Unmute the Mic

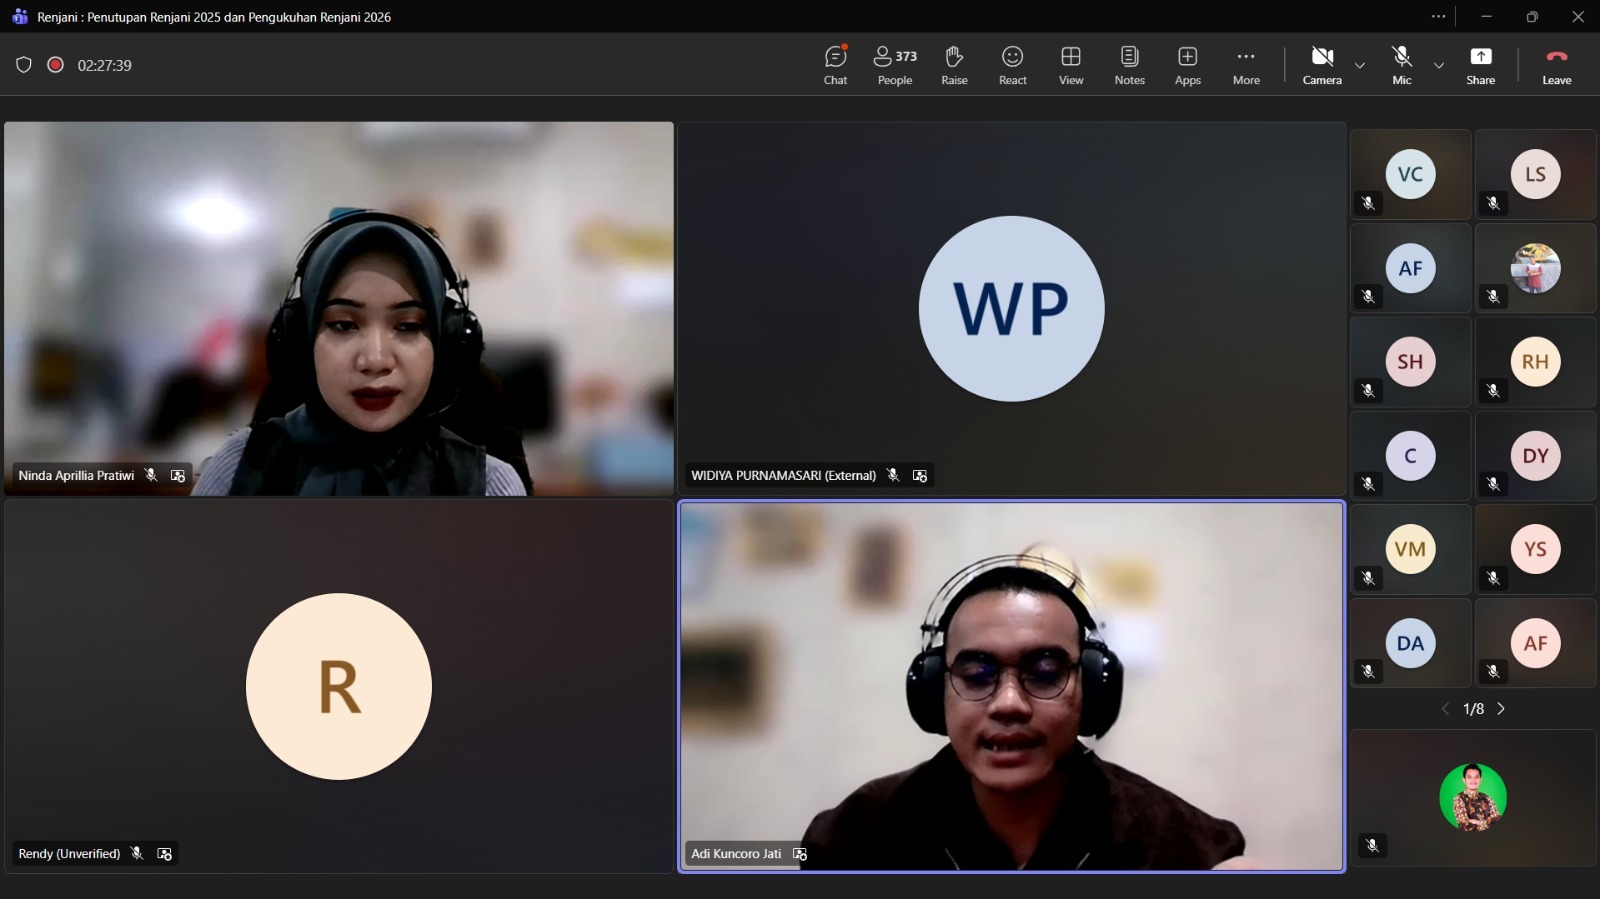pyautogui.click(x=1401, y=65)
